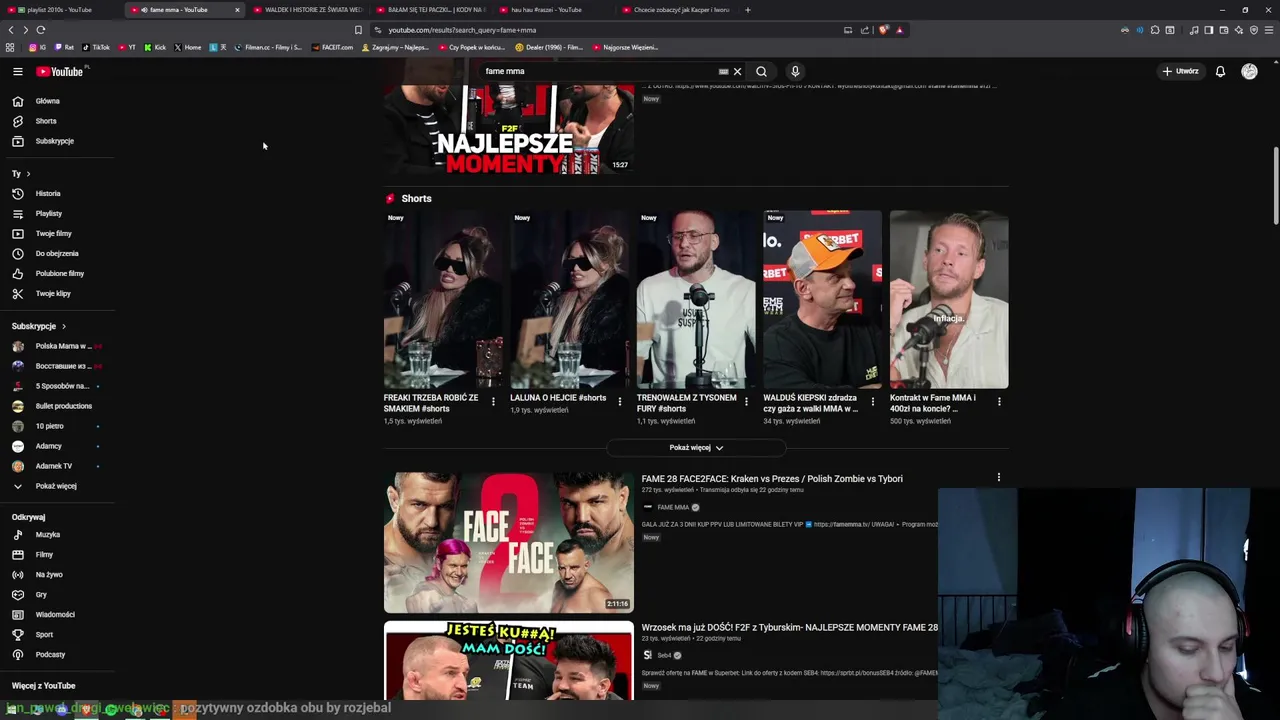This screenshot has height=720, width=1280.
Task: Play the FACE 2 FACE video thumbnail
Action: pyautogui.click(x=508, y=542)
